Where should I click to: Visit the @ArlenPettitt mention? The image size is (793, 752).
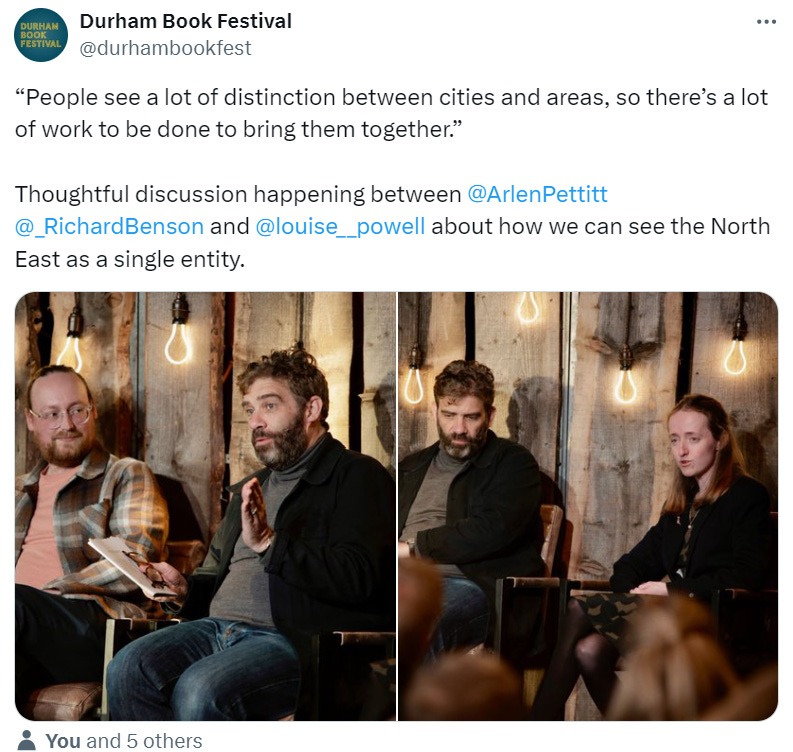[537, 194]
